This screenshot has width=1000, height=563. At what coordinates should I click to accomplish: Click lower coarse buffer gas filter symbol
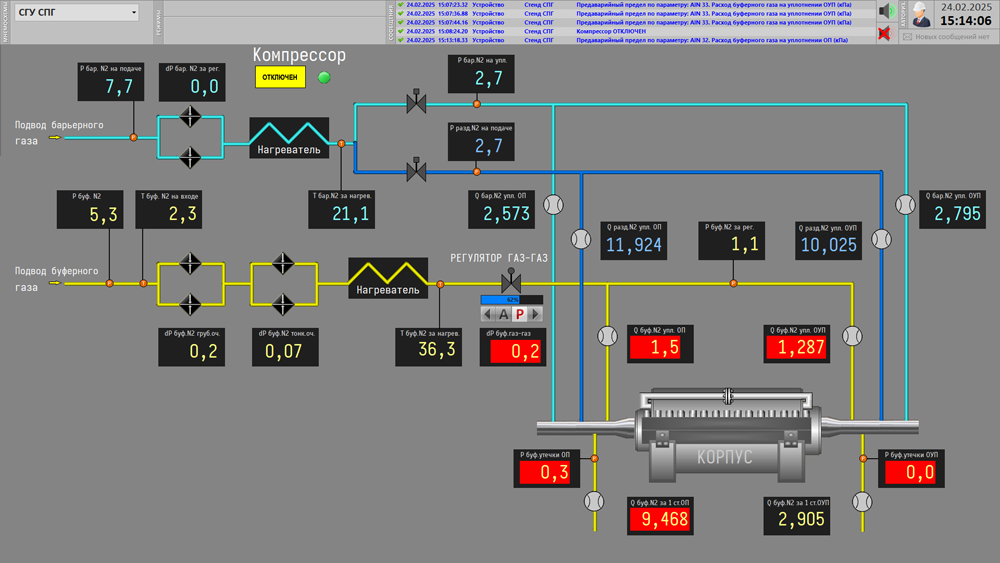click(x=190, y=304)
